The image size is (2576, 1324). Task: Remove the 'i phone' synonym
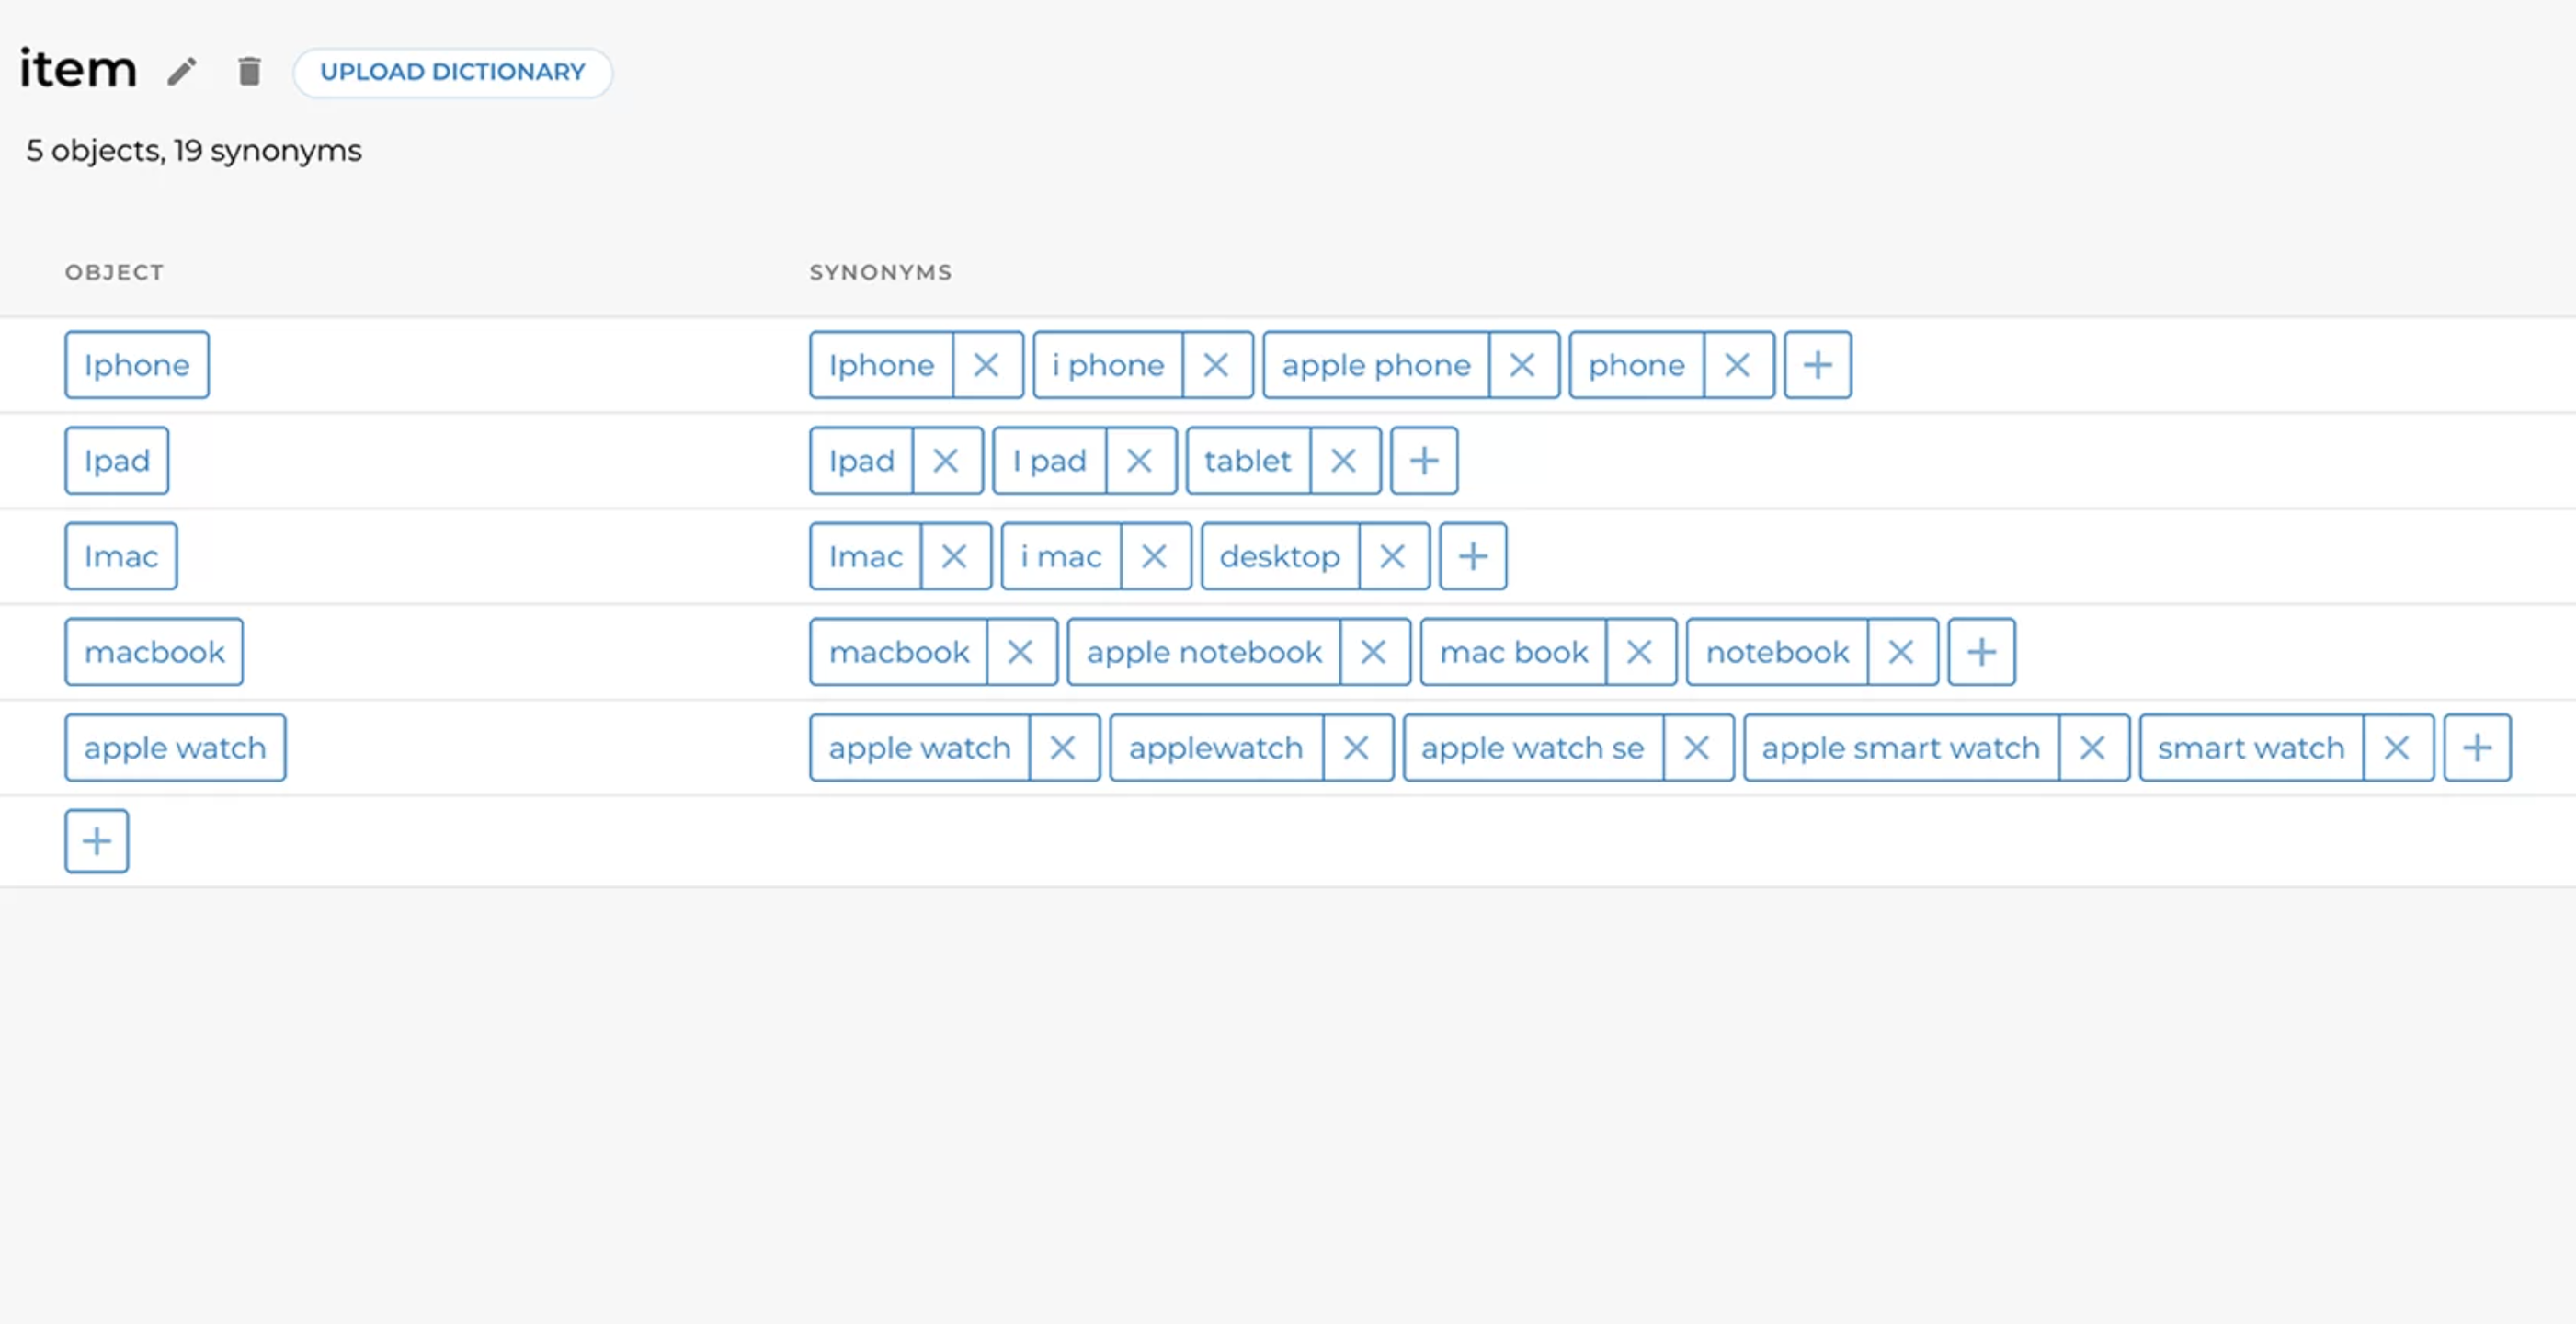point(1216,365)
